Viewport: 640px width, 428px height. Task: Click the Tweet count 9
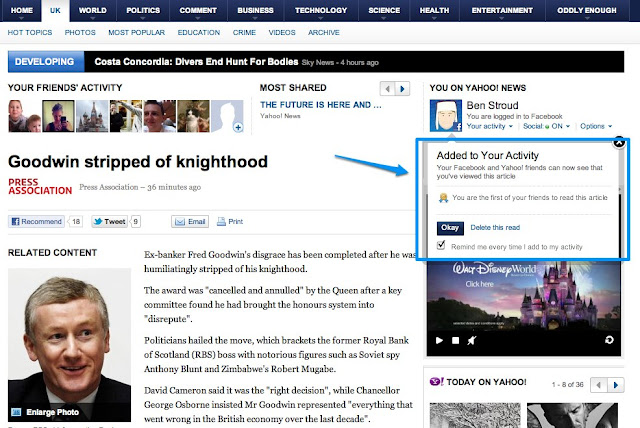[x=136, y=222]
